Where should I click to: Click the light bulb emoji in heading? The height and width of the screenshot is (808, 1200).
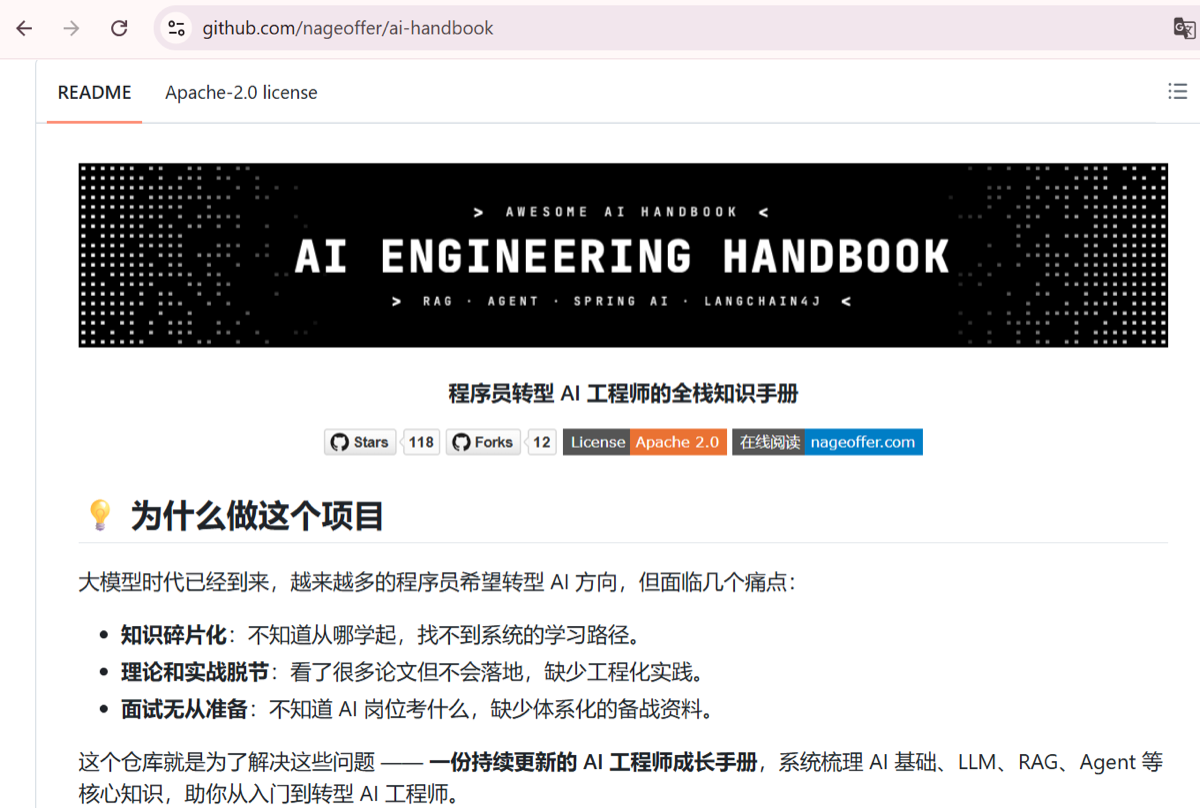[x=100, y=516]
